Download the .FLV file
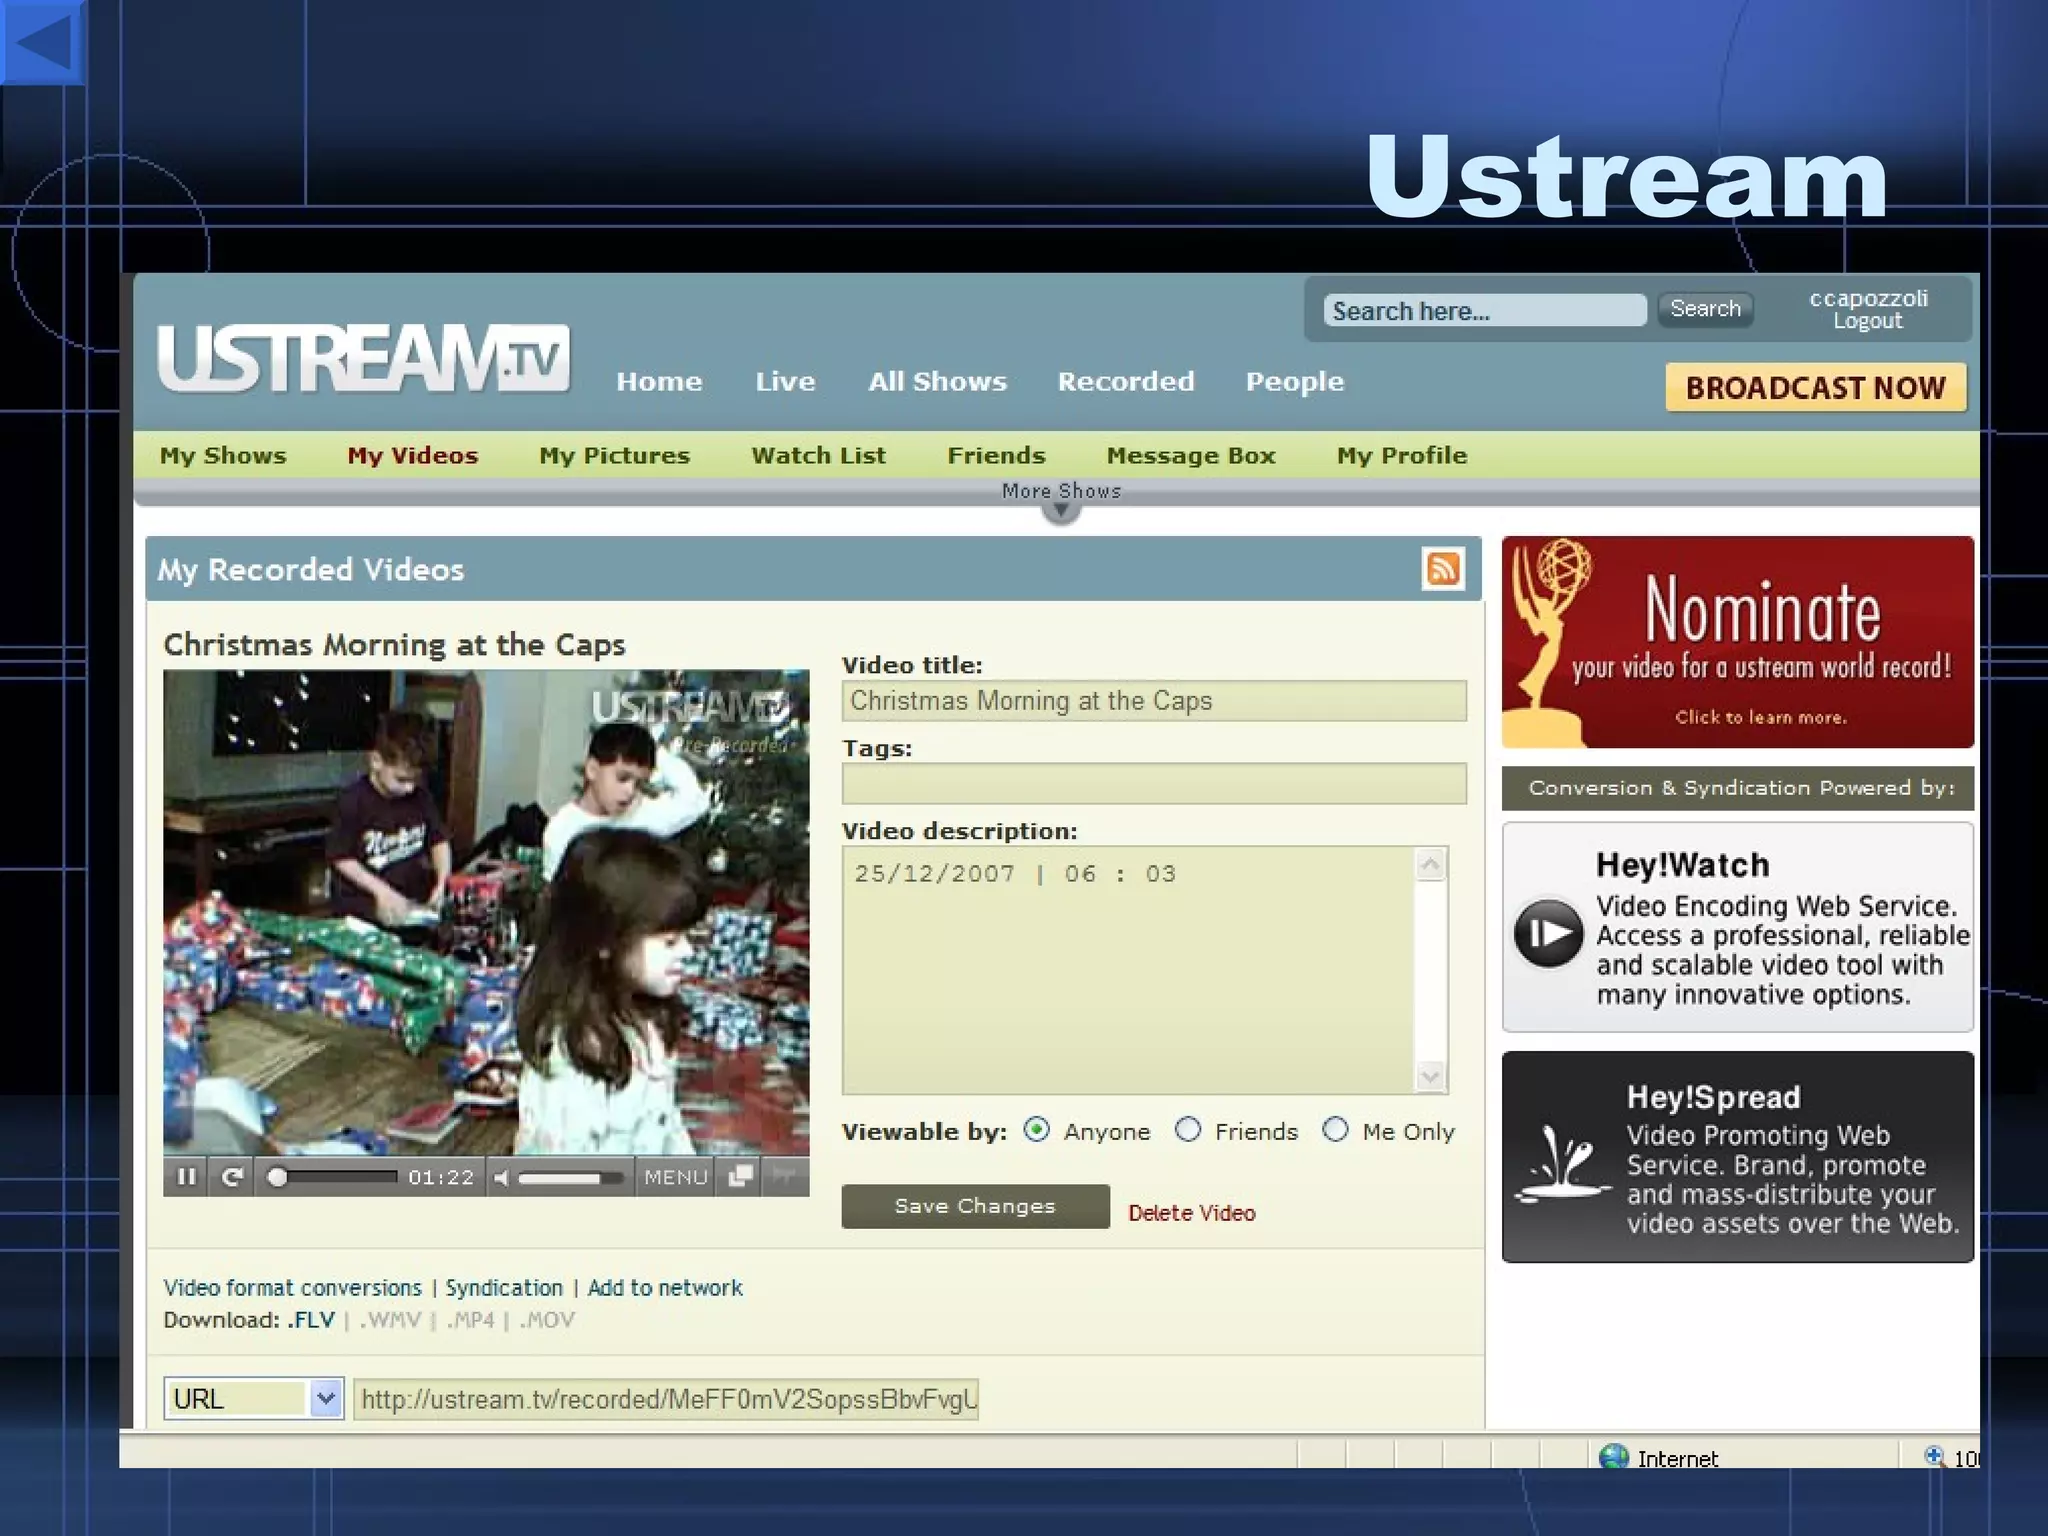The height and width of the screenshot is (1536, 2048). (x=312, y=1320)
